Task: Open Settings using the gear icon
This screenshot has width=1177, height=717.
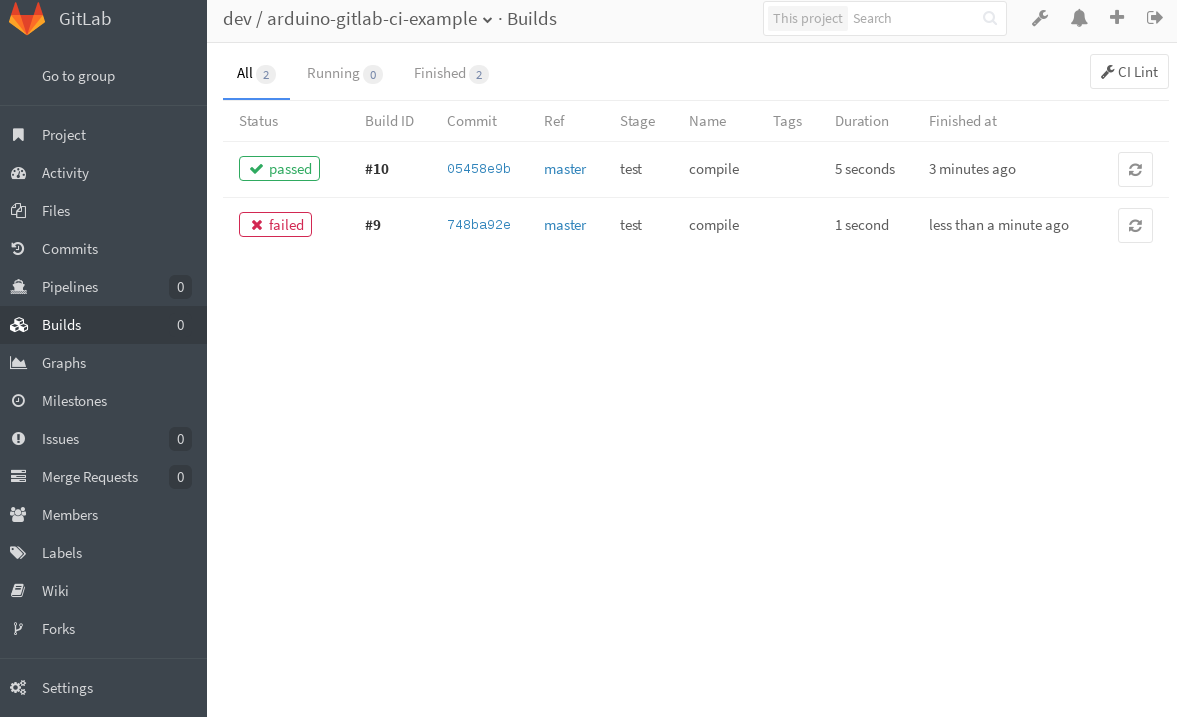Action: (67, 688)
